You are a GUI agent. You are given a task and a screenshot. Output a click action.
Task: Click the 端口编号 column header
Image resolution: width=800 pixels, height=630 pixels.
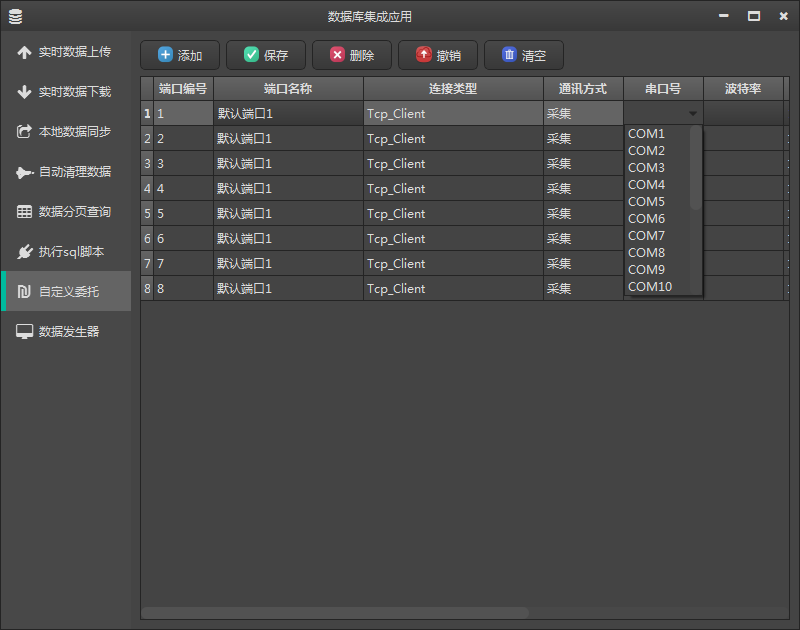[183, 89]
